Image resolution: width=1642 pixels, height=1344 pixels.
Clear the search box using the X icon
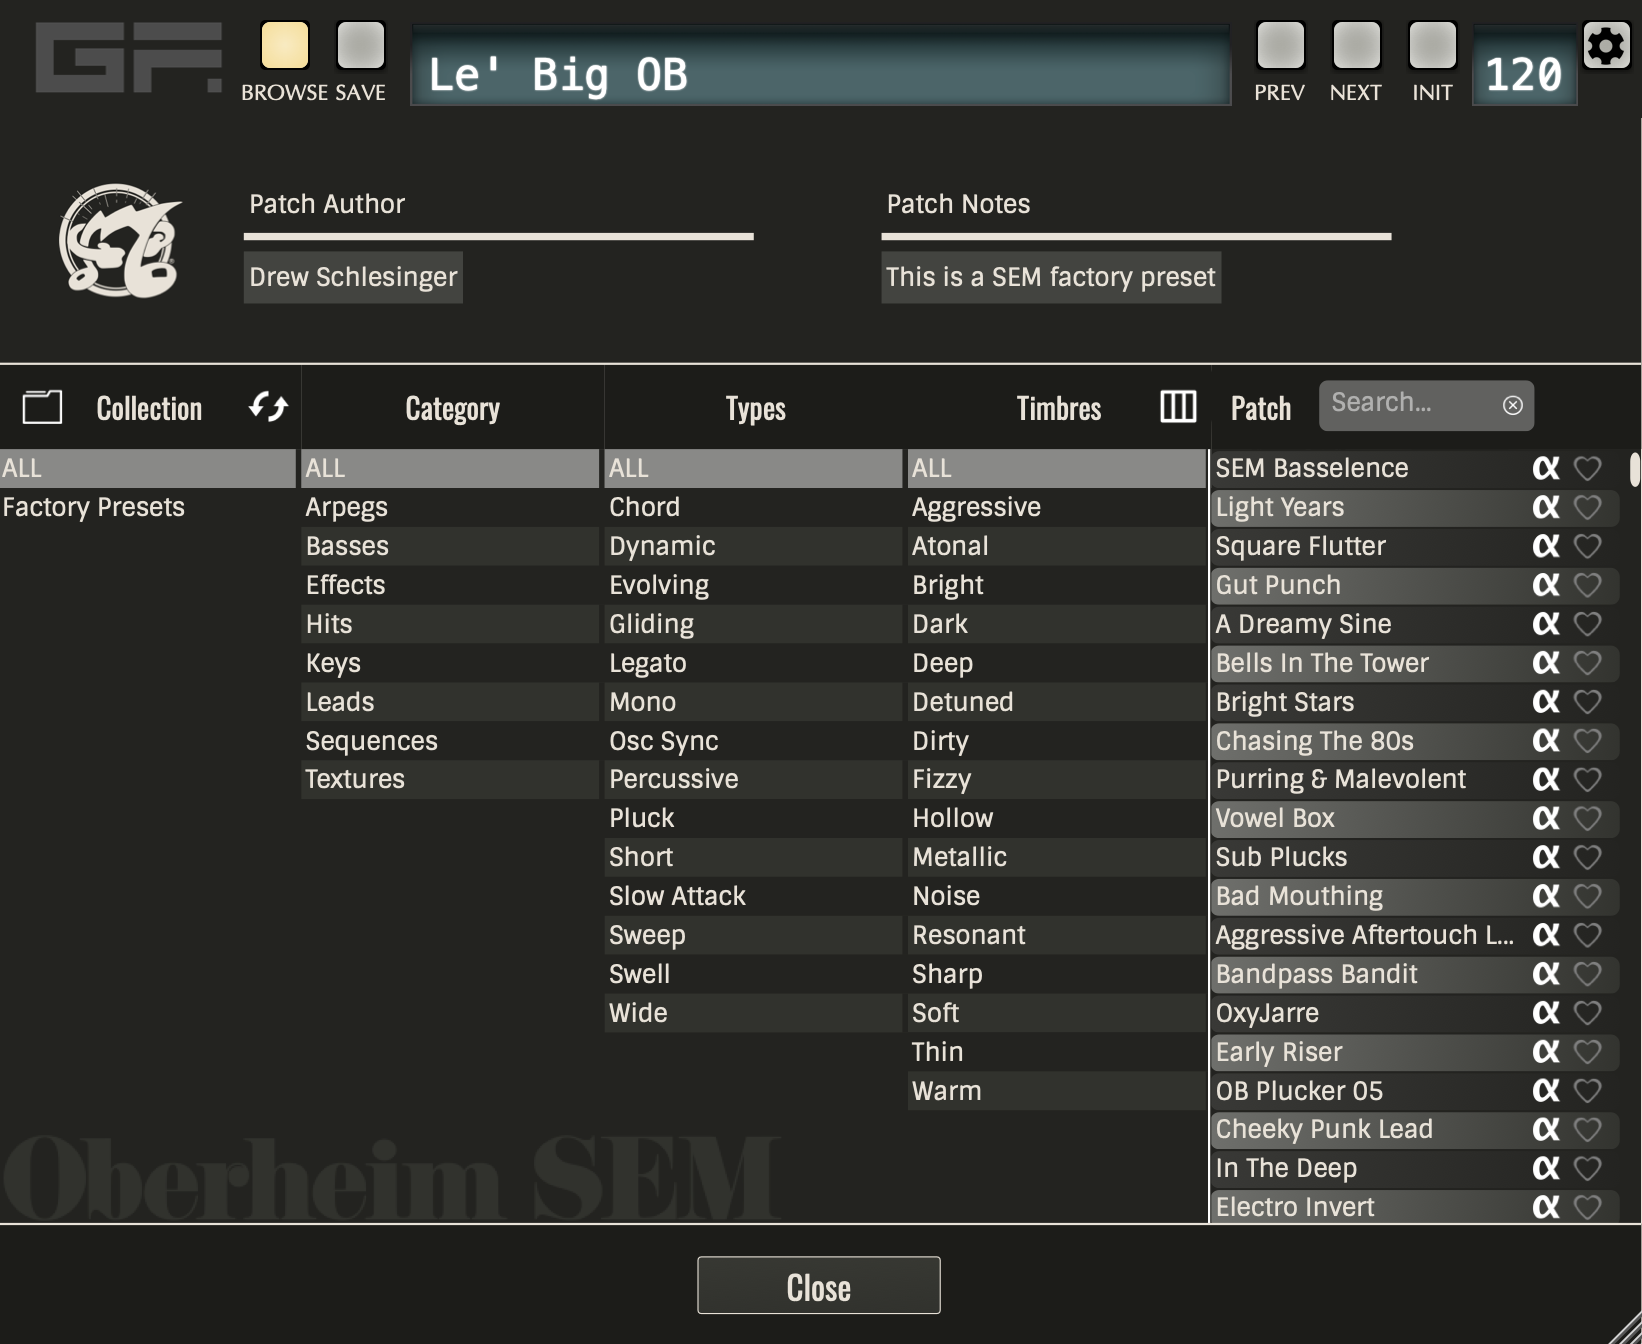pos(1511,405)
